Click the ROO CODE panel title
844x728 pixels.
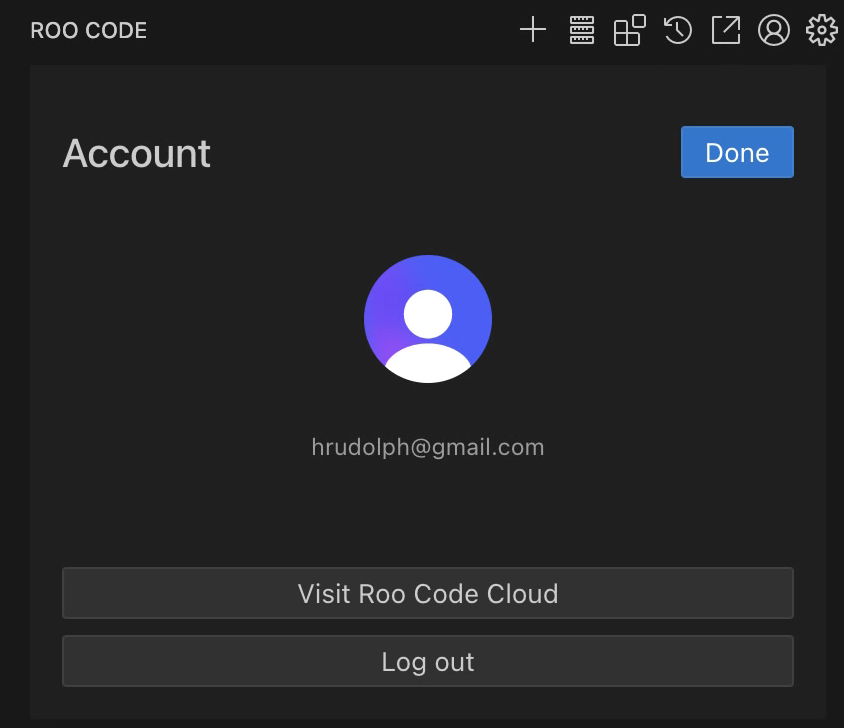88,30
